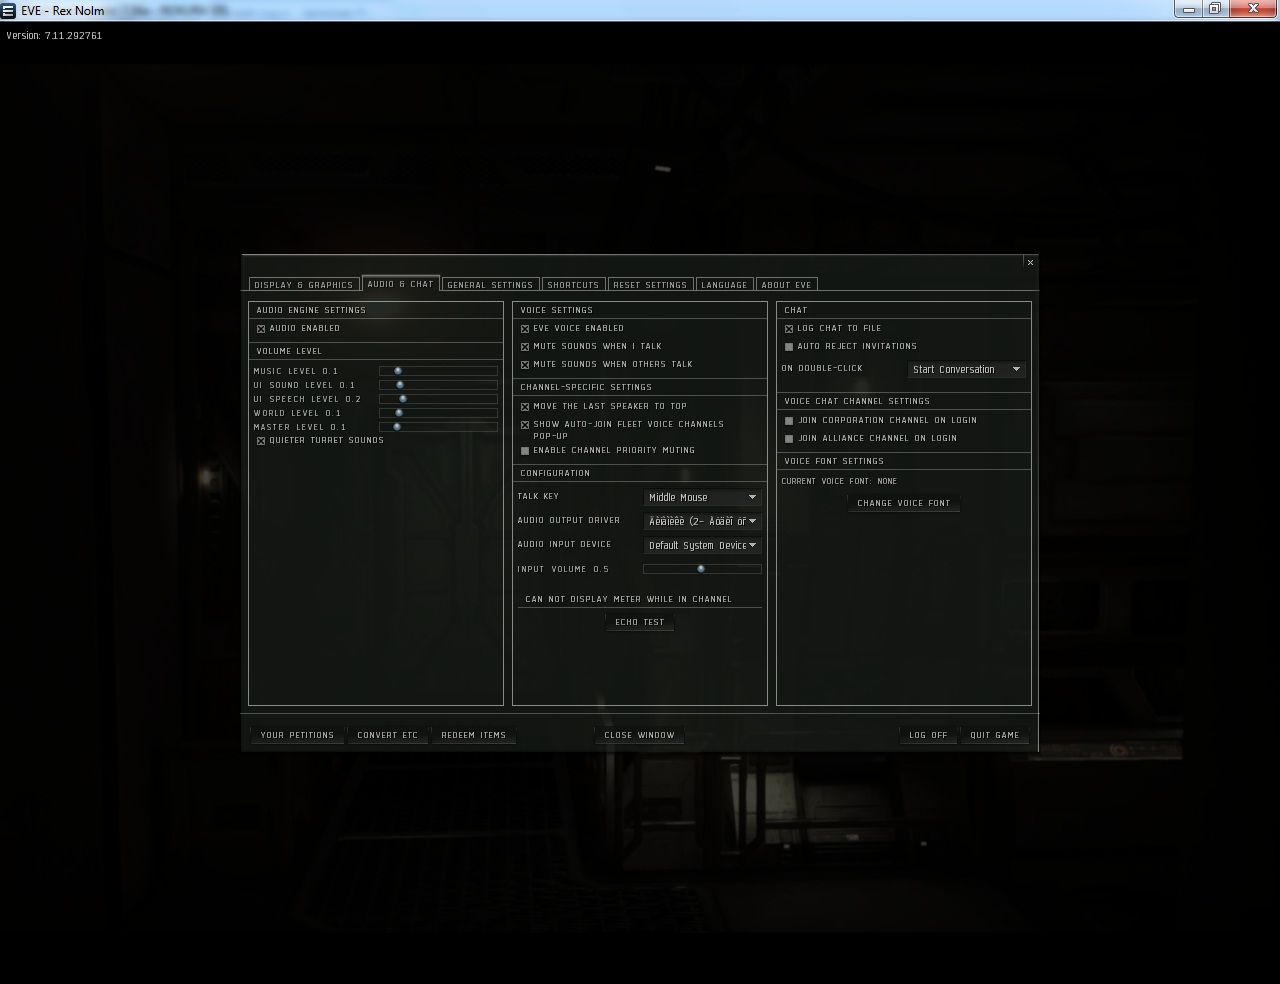The height and width of the screenshot is (984, 1280).
Task: Open the About EVE tab
Action: click(x=787, y=285)
